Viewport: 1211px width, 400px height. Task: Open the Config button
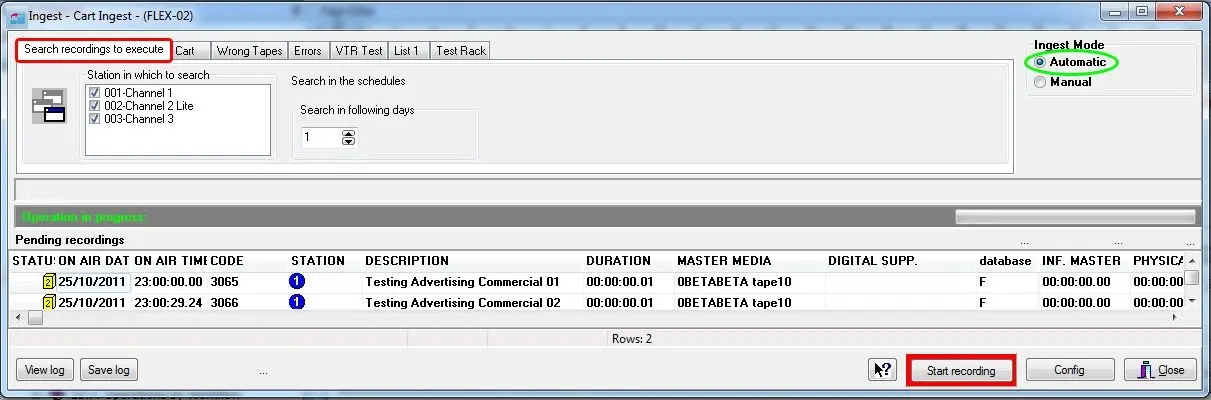[x=1069, y=370]
